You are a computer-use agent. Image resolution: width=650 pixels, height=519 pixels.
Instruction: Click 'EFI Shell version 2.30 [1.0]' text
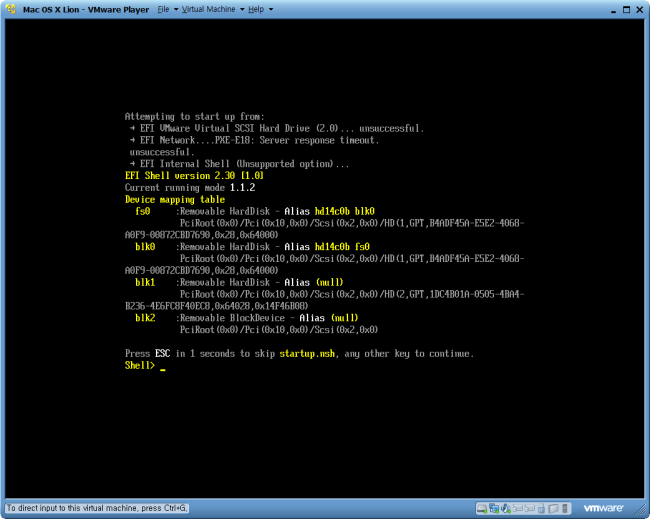tap(194, 176)
